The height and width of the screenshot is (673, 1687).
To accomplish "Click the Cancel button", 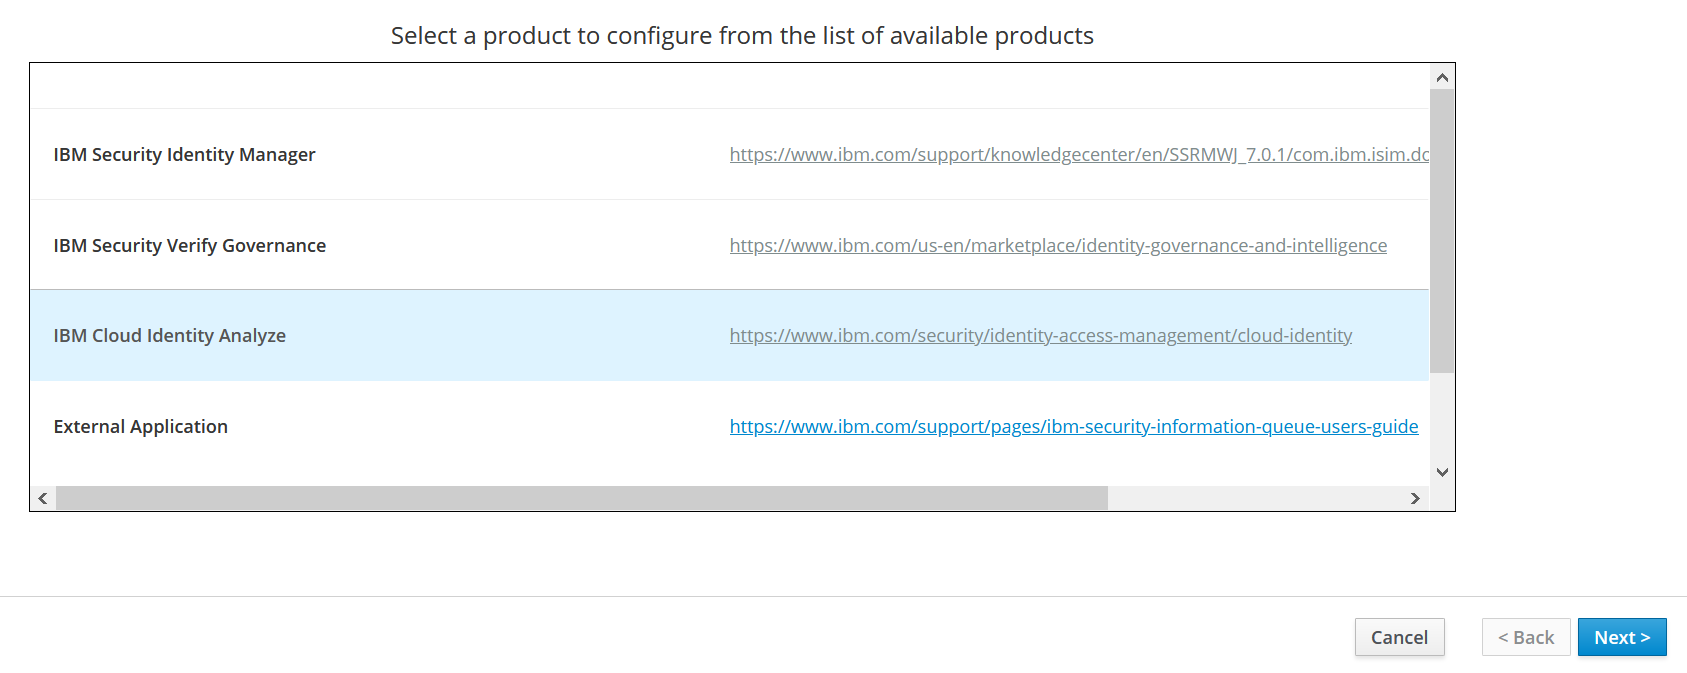I will point(1399,637).
